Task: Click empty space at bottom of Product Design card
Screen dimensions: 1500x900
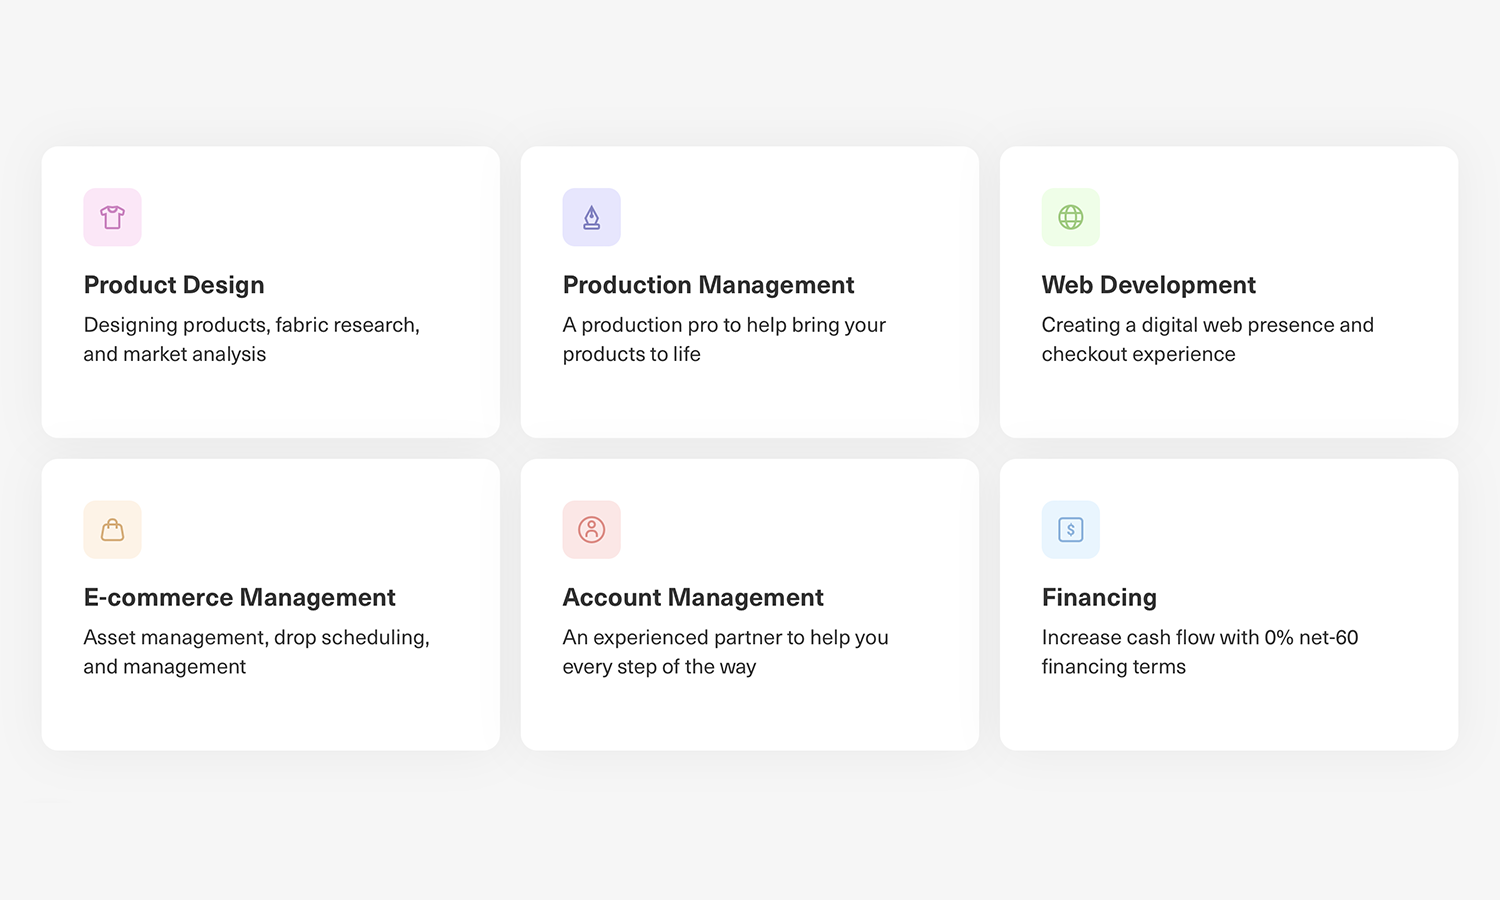Action: (x=270, y=405)
